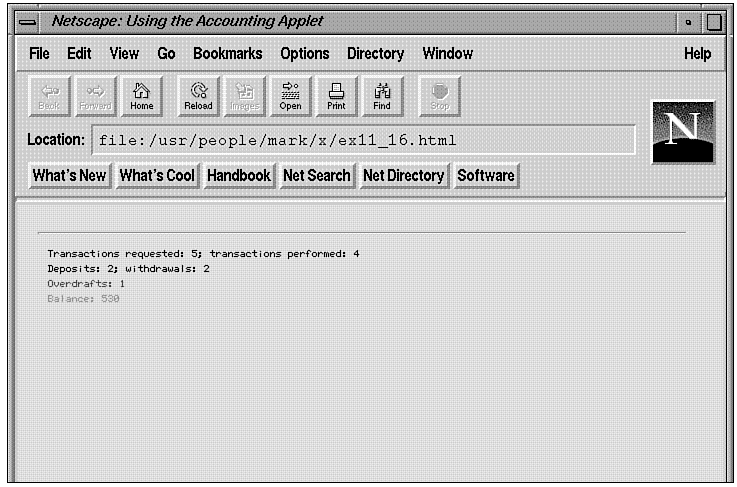
Task: Click the Forward arrow toolbar icon
Action: click(x=95, y=95)
